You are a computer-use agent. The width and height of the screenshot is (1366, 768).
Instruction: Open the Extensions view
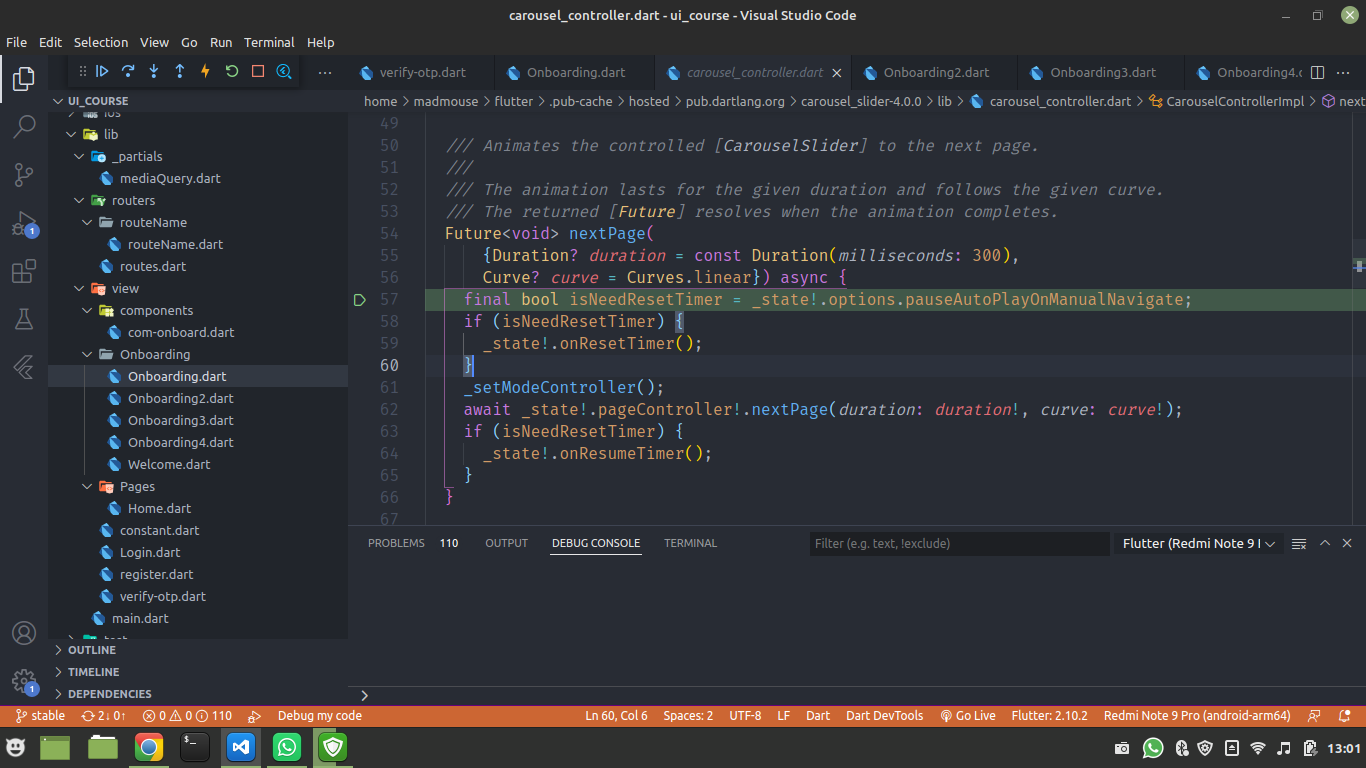click(24, 271)
